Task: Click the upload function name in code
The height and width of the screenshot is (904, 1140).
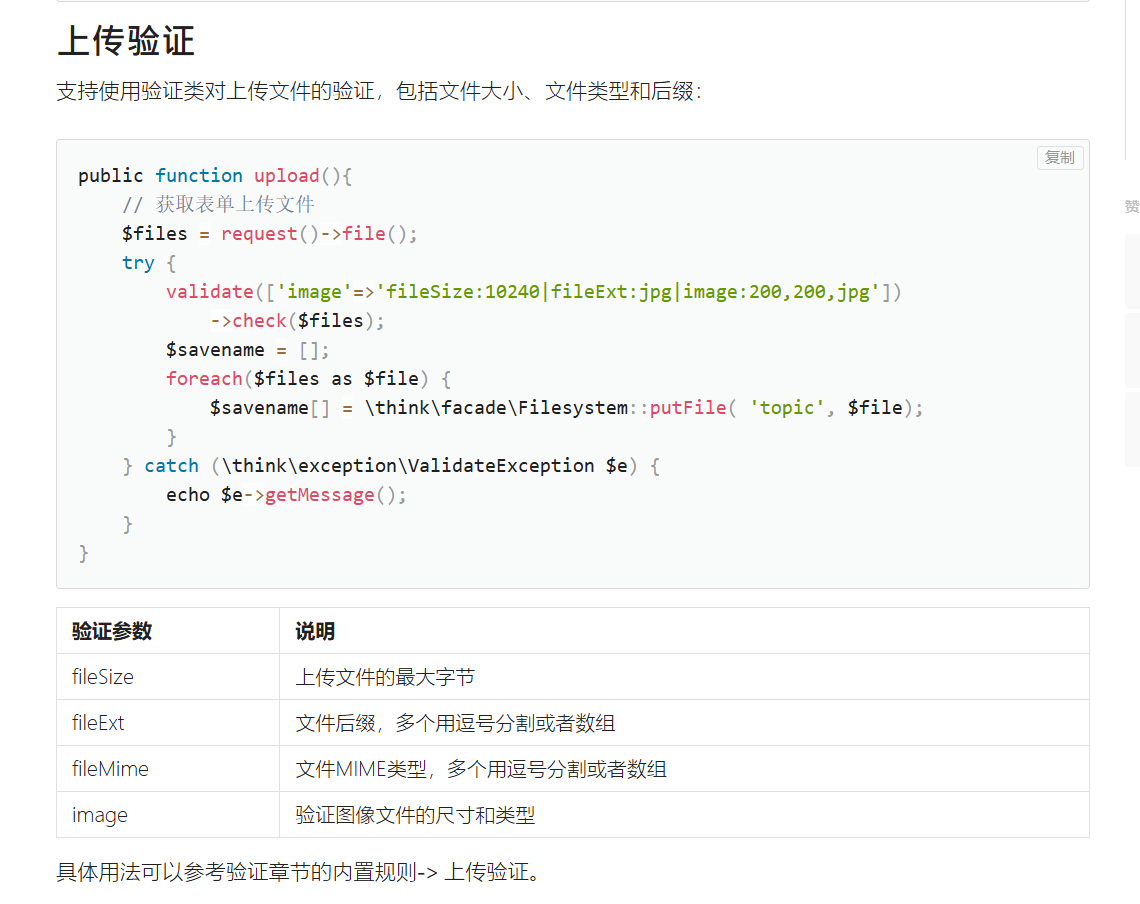Action: (x=286, y=176)
